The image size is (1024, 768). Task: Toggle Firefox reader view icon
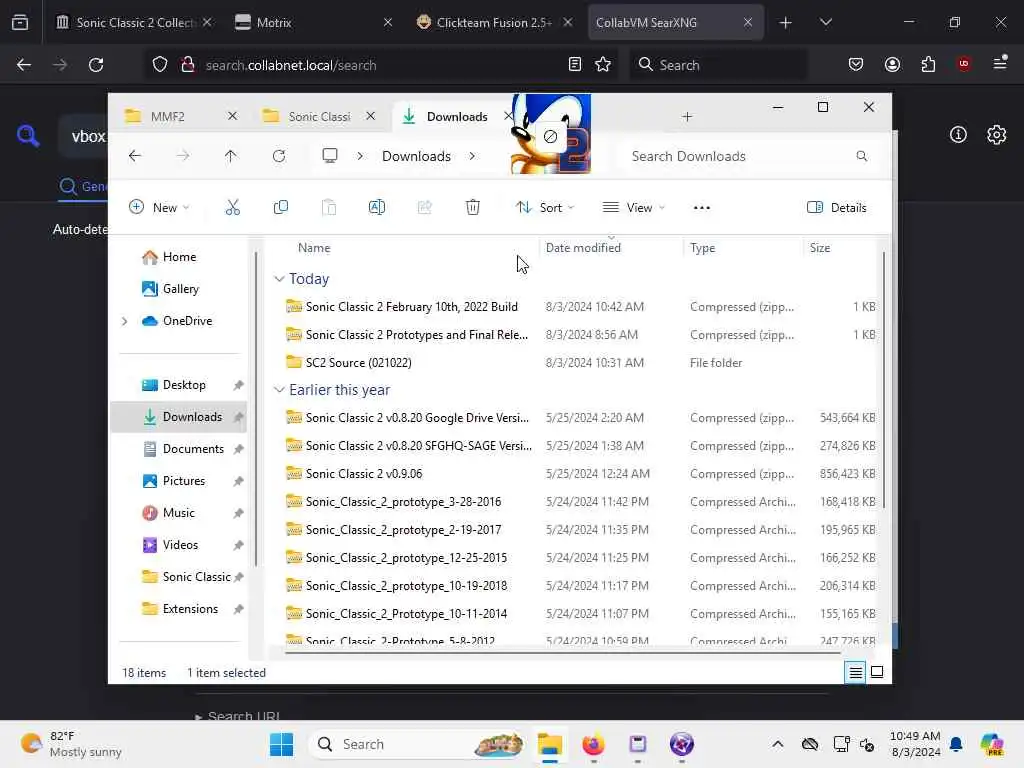(x=575, y=65)
